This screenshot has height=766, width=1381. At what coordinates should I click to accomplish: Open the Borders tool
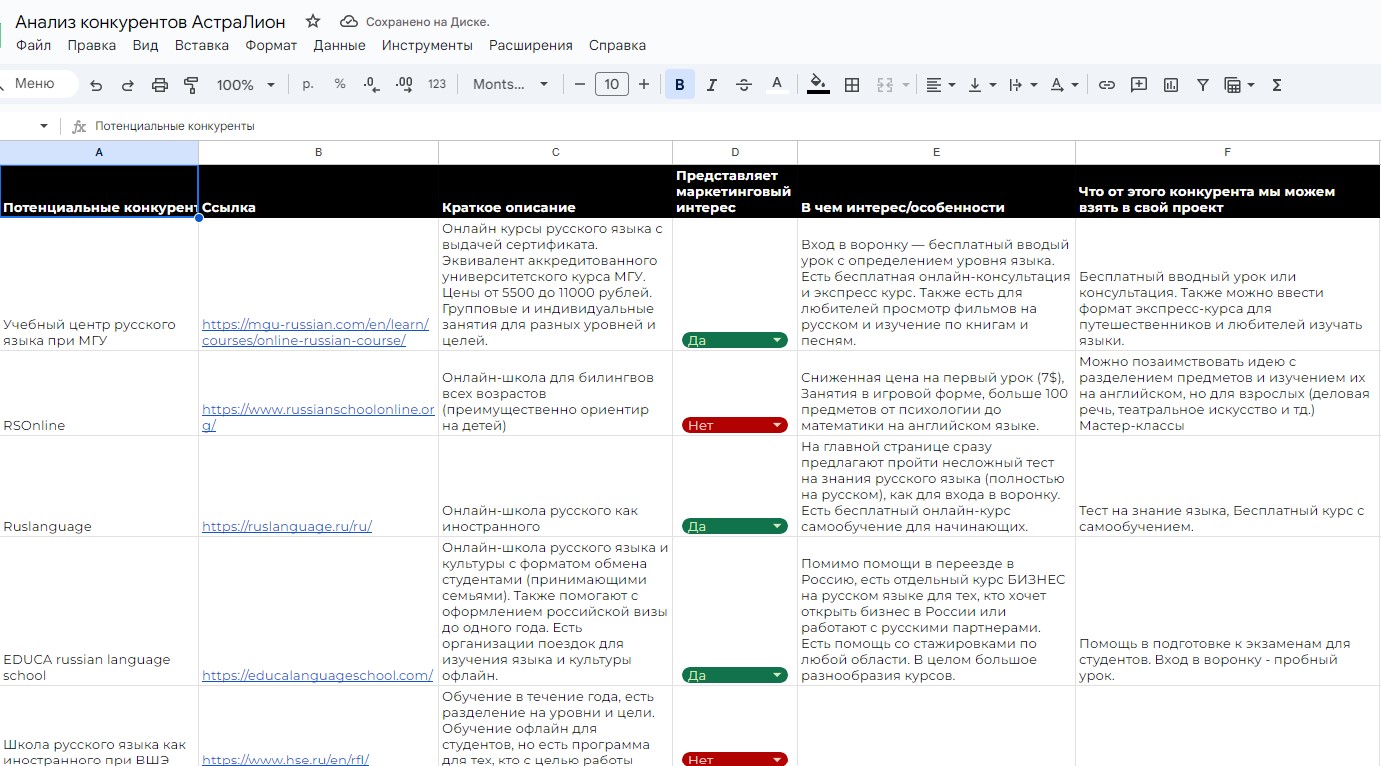[852, 85]
